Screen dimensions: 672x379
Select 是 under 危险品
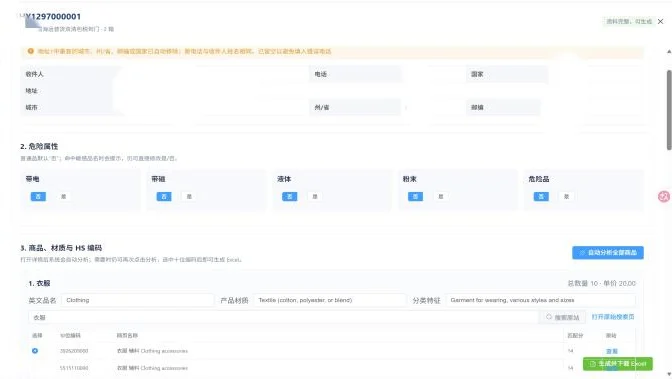[566, 196]
